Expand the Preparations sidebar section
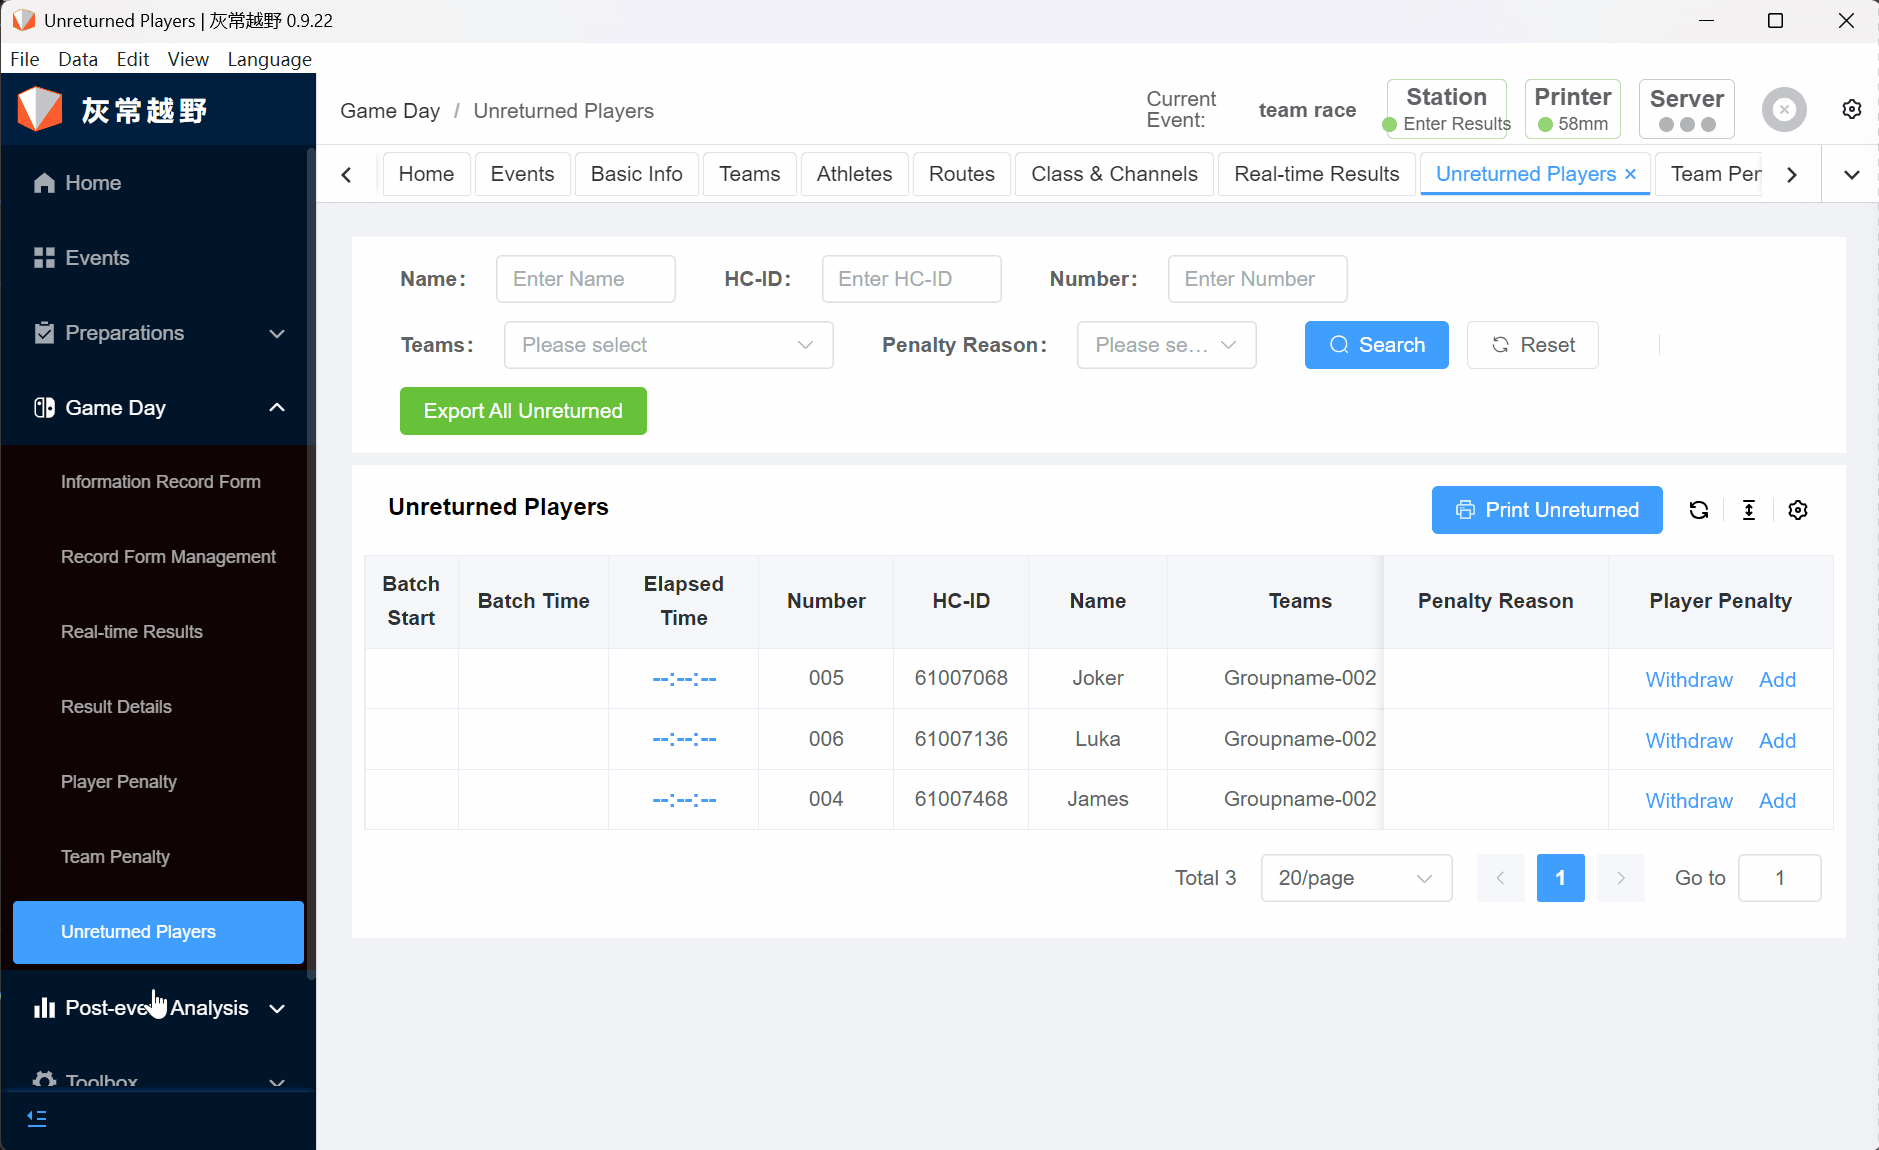 coord(159,333)
